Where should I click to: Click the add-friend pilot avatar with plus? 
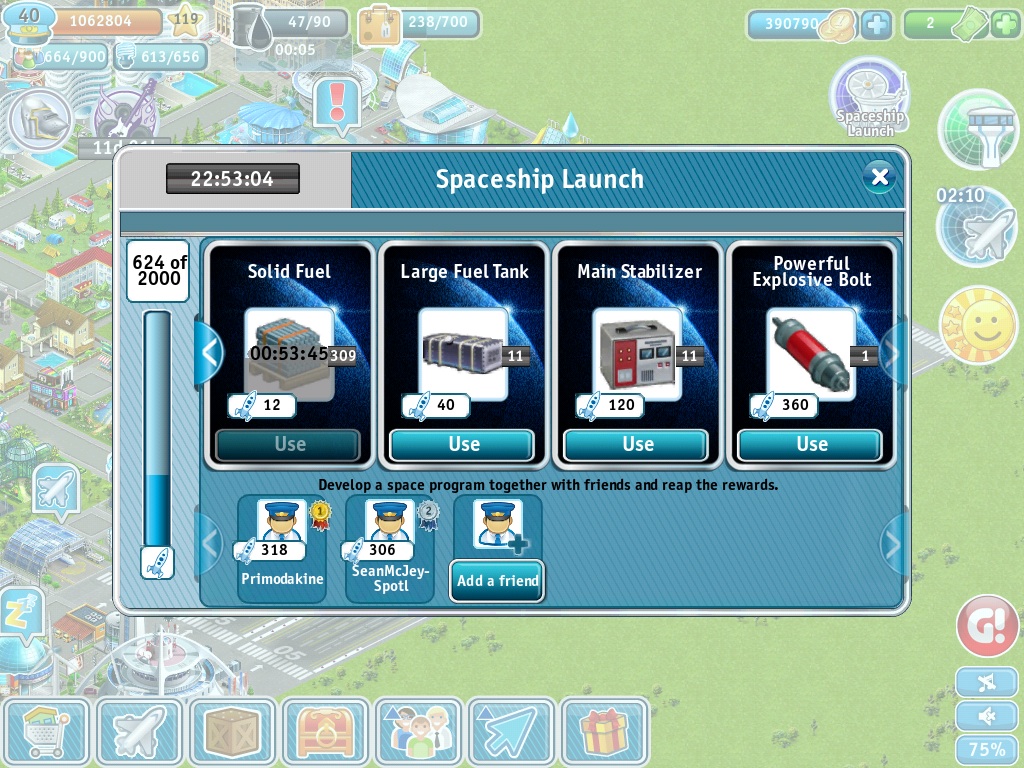point(498,523)
